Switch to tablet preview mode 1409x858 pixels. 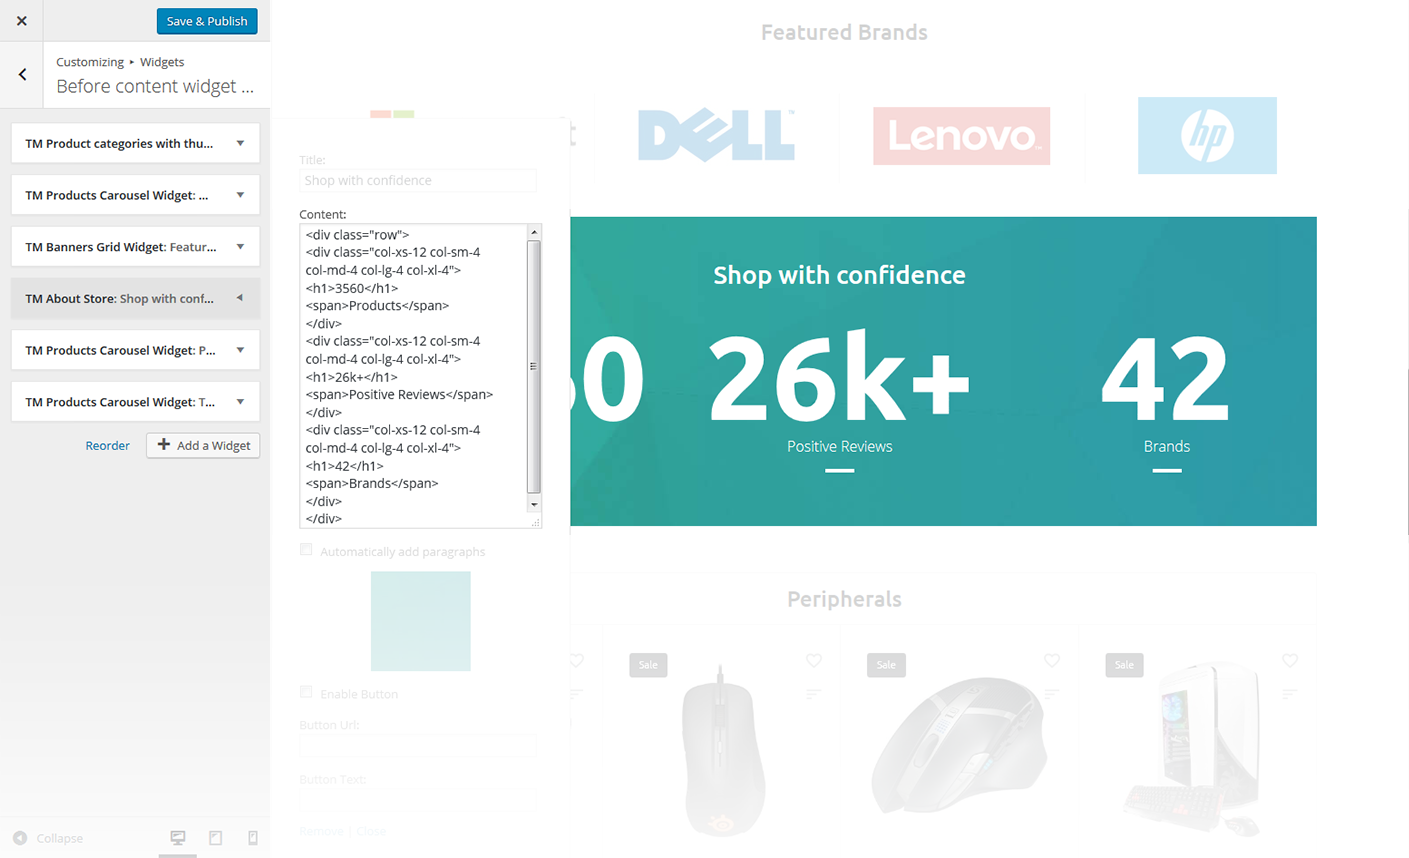click(x=215, y=838)
